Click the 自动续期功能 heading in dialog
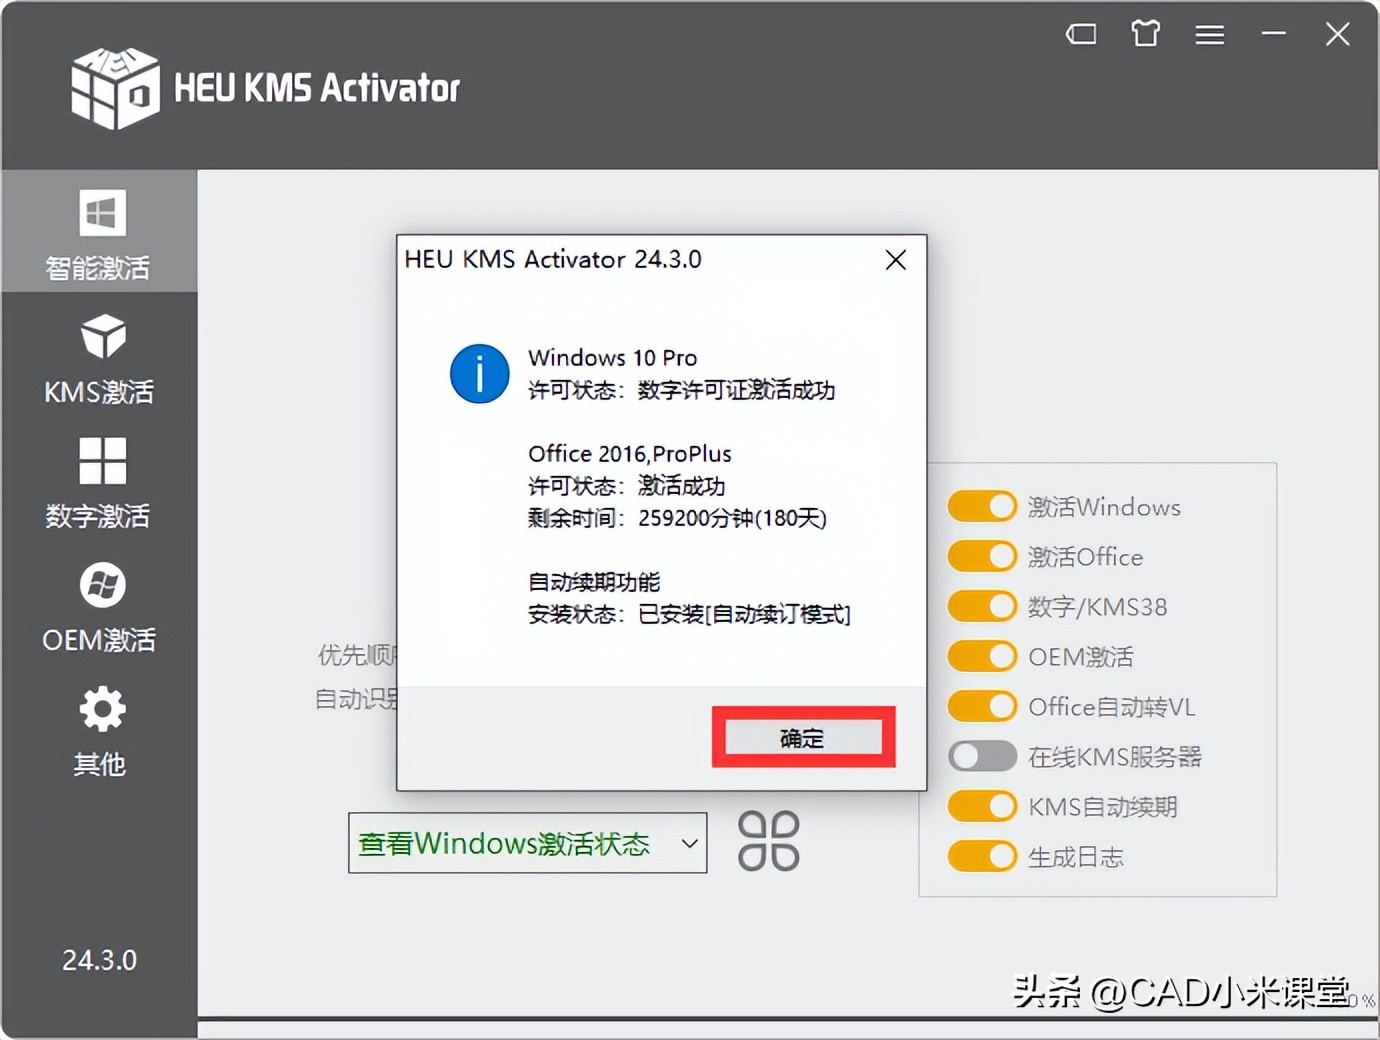This screenshot has width=1380, height=1040. [x=594, y=582]
